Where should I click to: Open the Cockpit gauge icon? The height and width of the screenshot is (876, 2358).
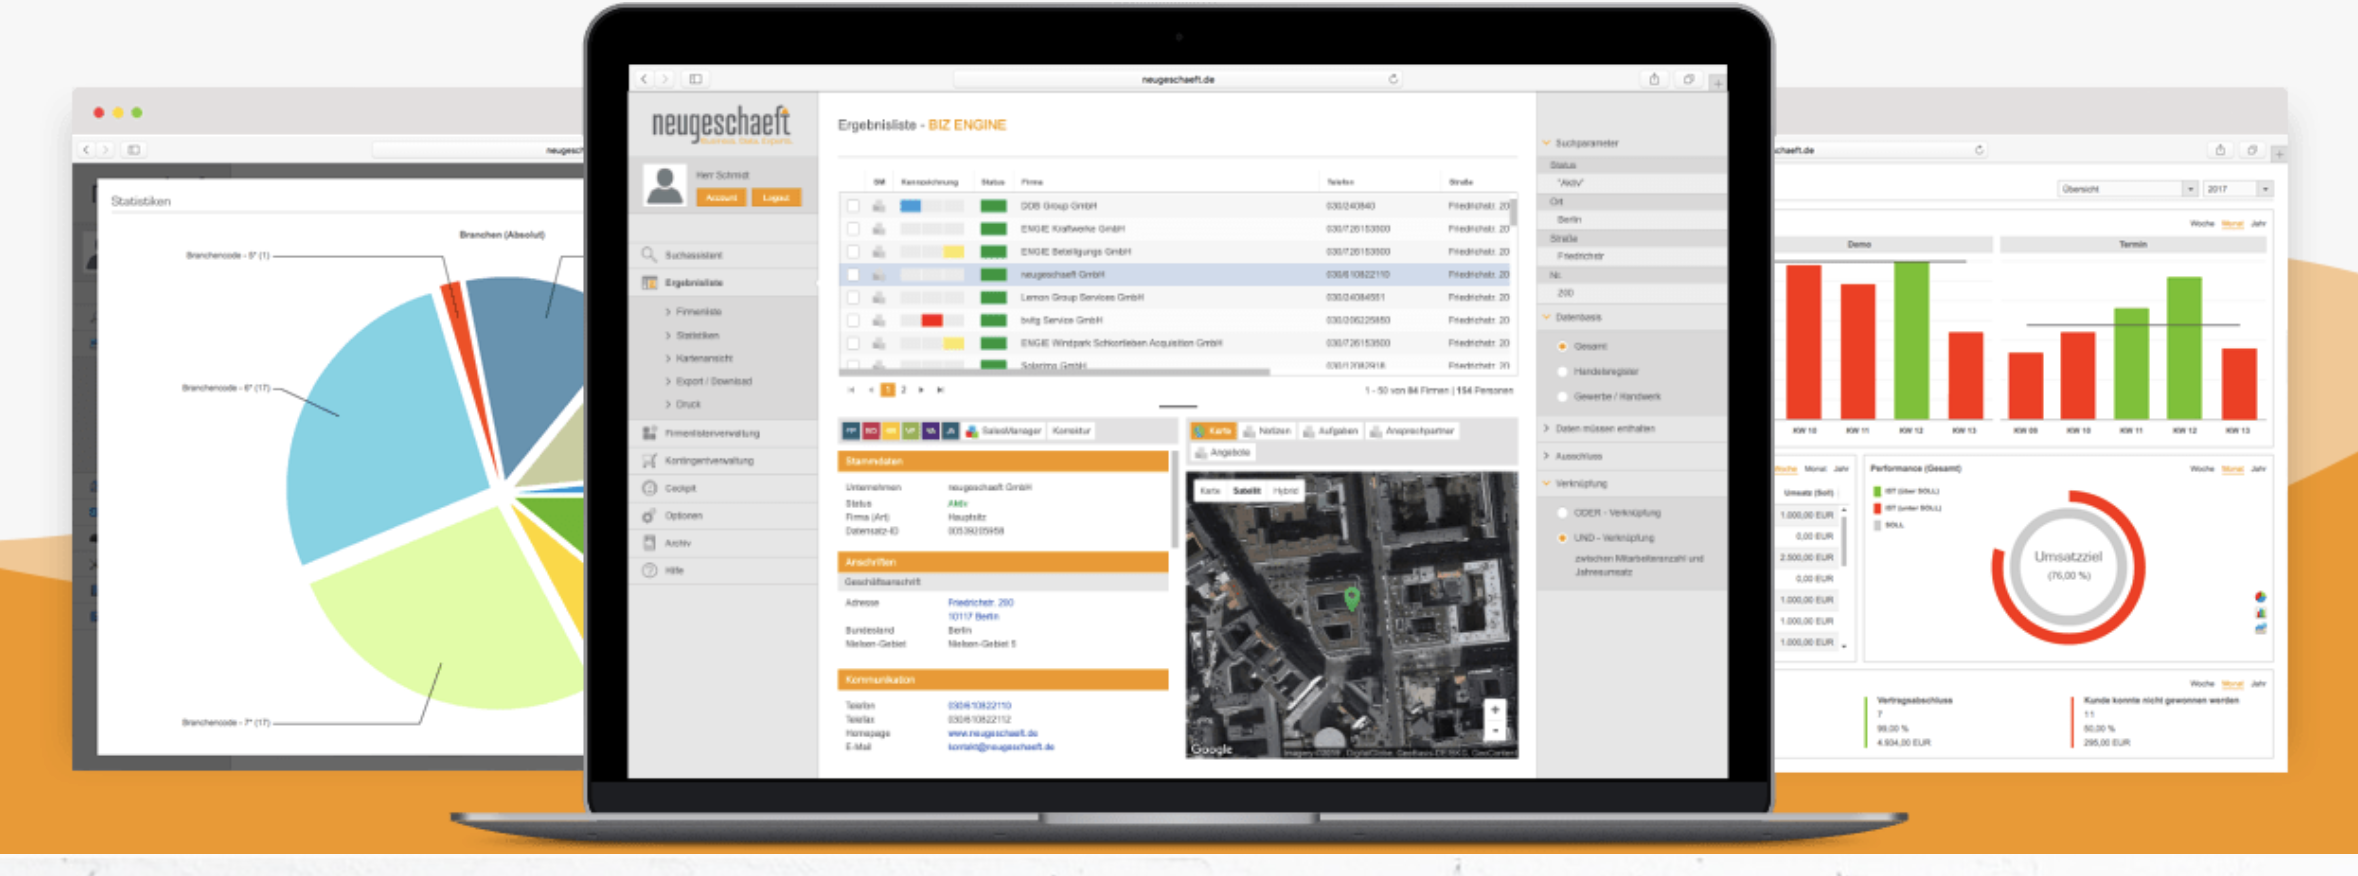coord(649,488)
